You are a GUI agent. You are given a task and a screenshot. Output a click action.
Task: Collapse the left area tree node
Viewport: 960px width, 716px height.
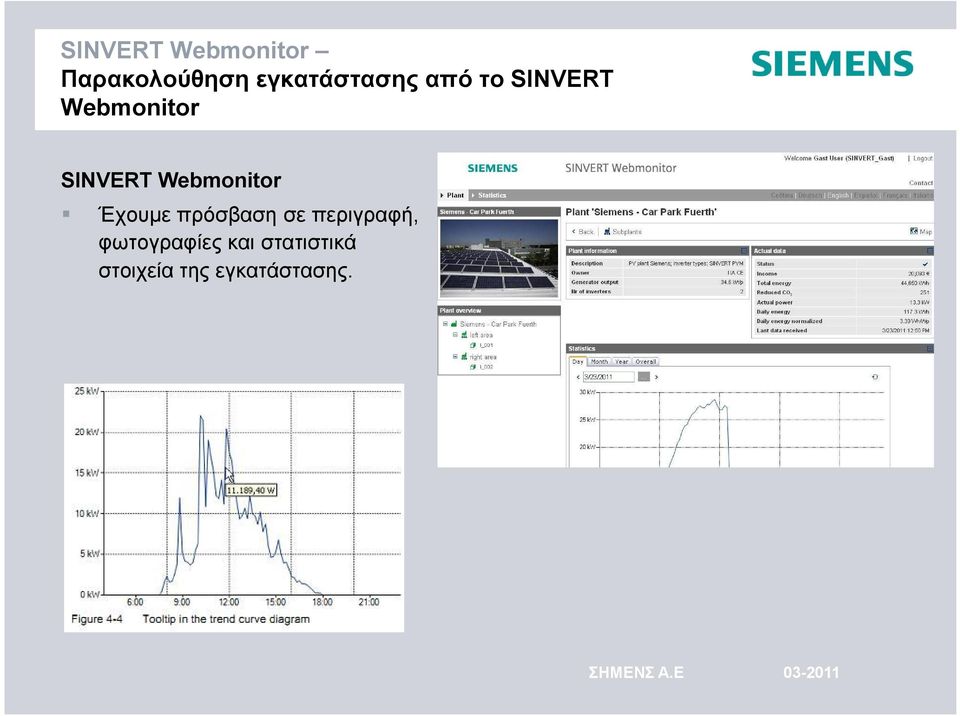[x=456, y=334]
